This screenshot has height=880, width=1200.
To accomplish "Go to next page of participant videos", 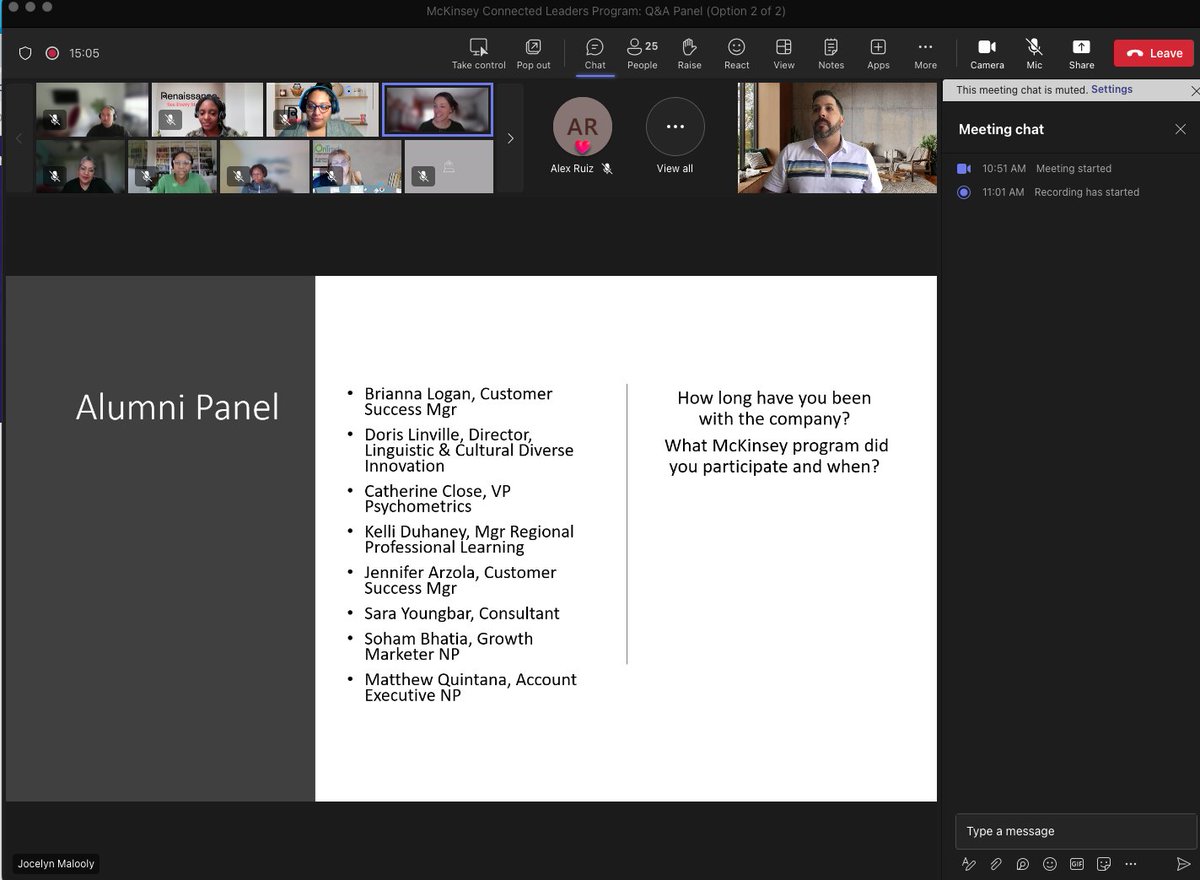I will pyautogui.click(x=510, y=138).
